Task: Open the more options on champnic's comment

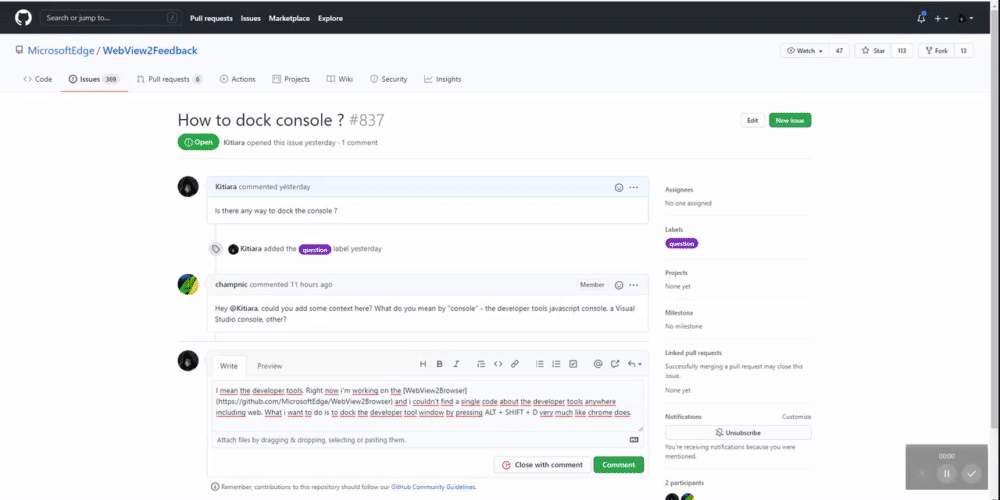Action: [633, 285]
